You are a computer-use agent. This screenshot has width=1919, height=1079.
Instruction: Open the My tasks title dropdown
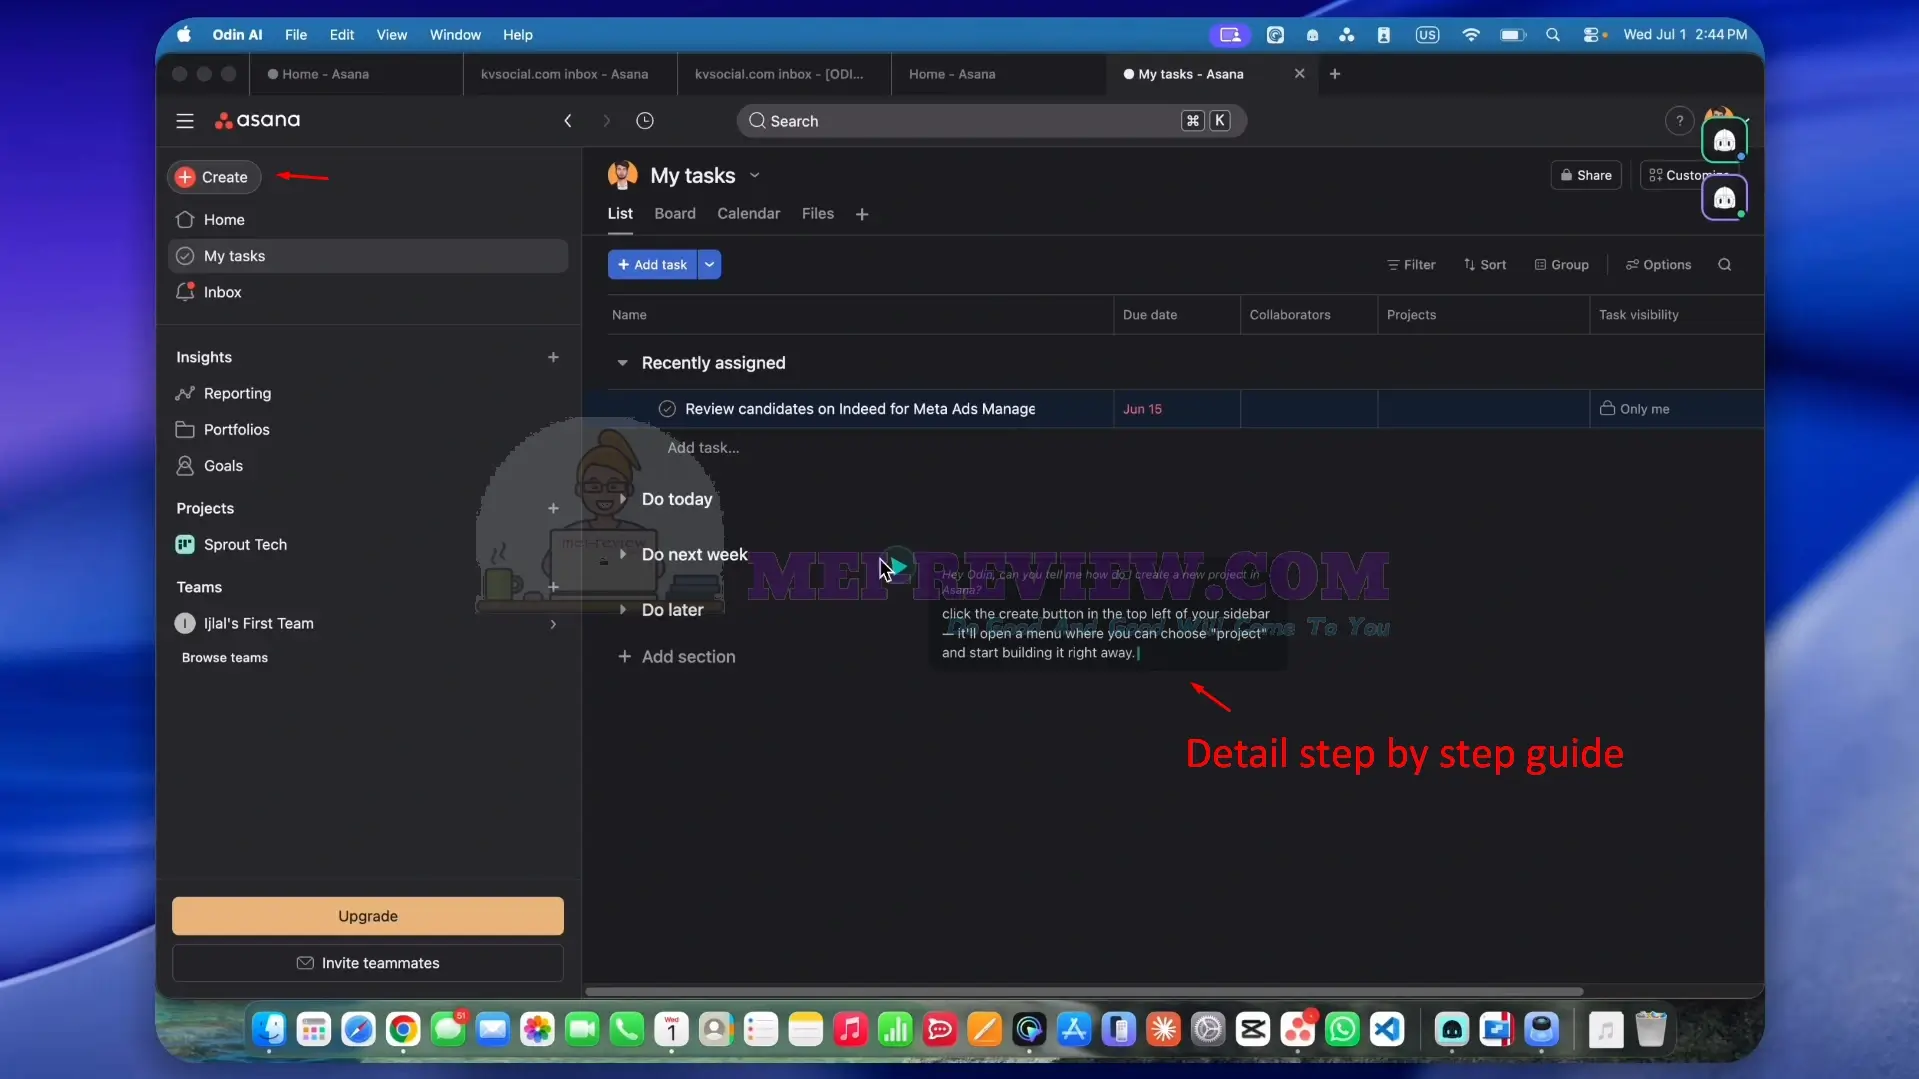pyautogui.click(x=755, y=176)
